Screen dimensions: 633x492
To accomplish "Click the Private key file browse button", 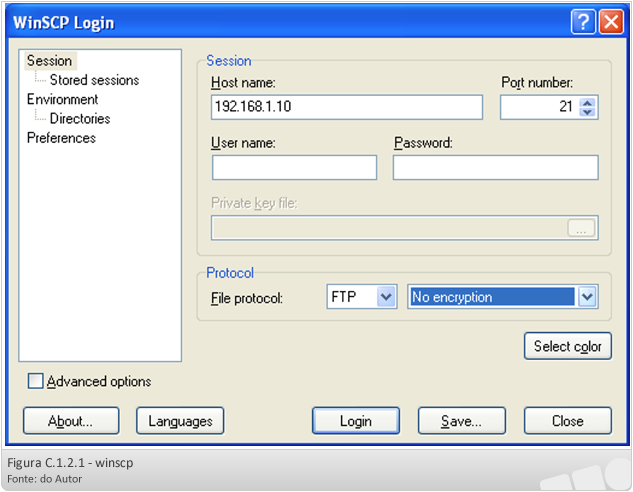I will point(581,228).
